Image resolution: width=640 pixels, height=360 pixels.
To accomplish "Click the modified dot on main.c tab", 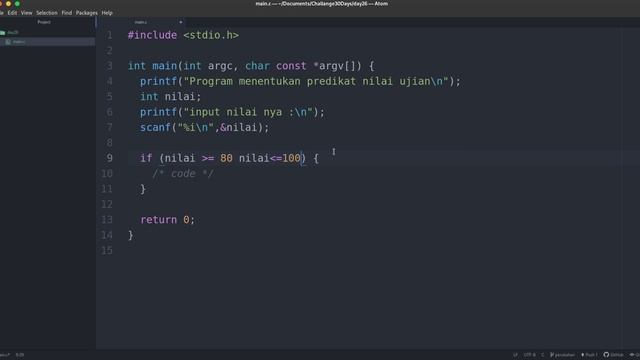I will click(x=181, y=22).
